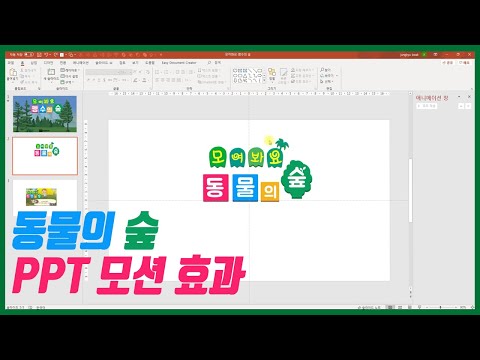Image resolution: width=480 pixels, height=360 pixels.
Task: Open the Shape Fill option
Action: click(x=302, y=70)
